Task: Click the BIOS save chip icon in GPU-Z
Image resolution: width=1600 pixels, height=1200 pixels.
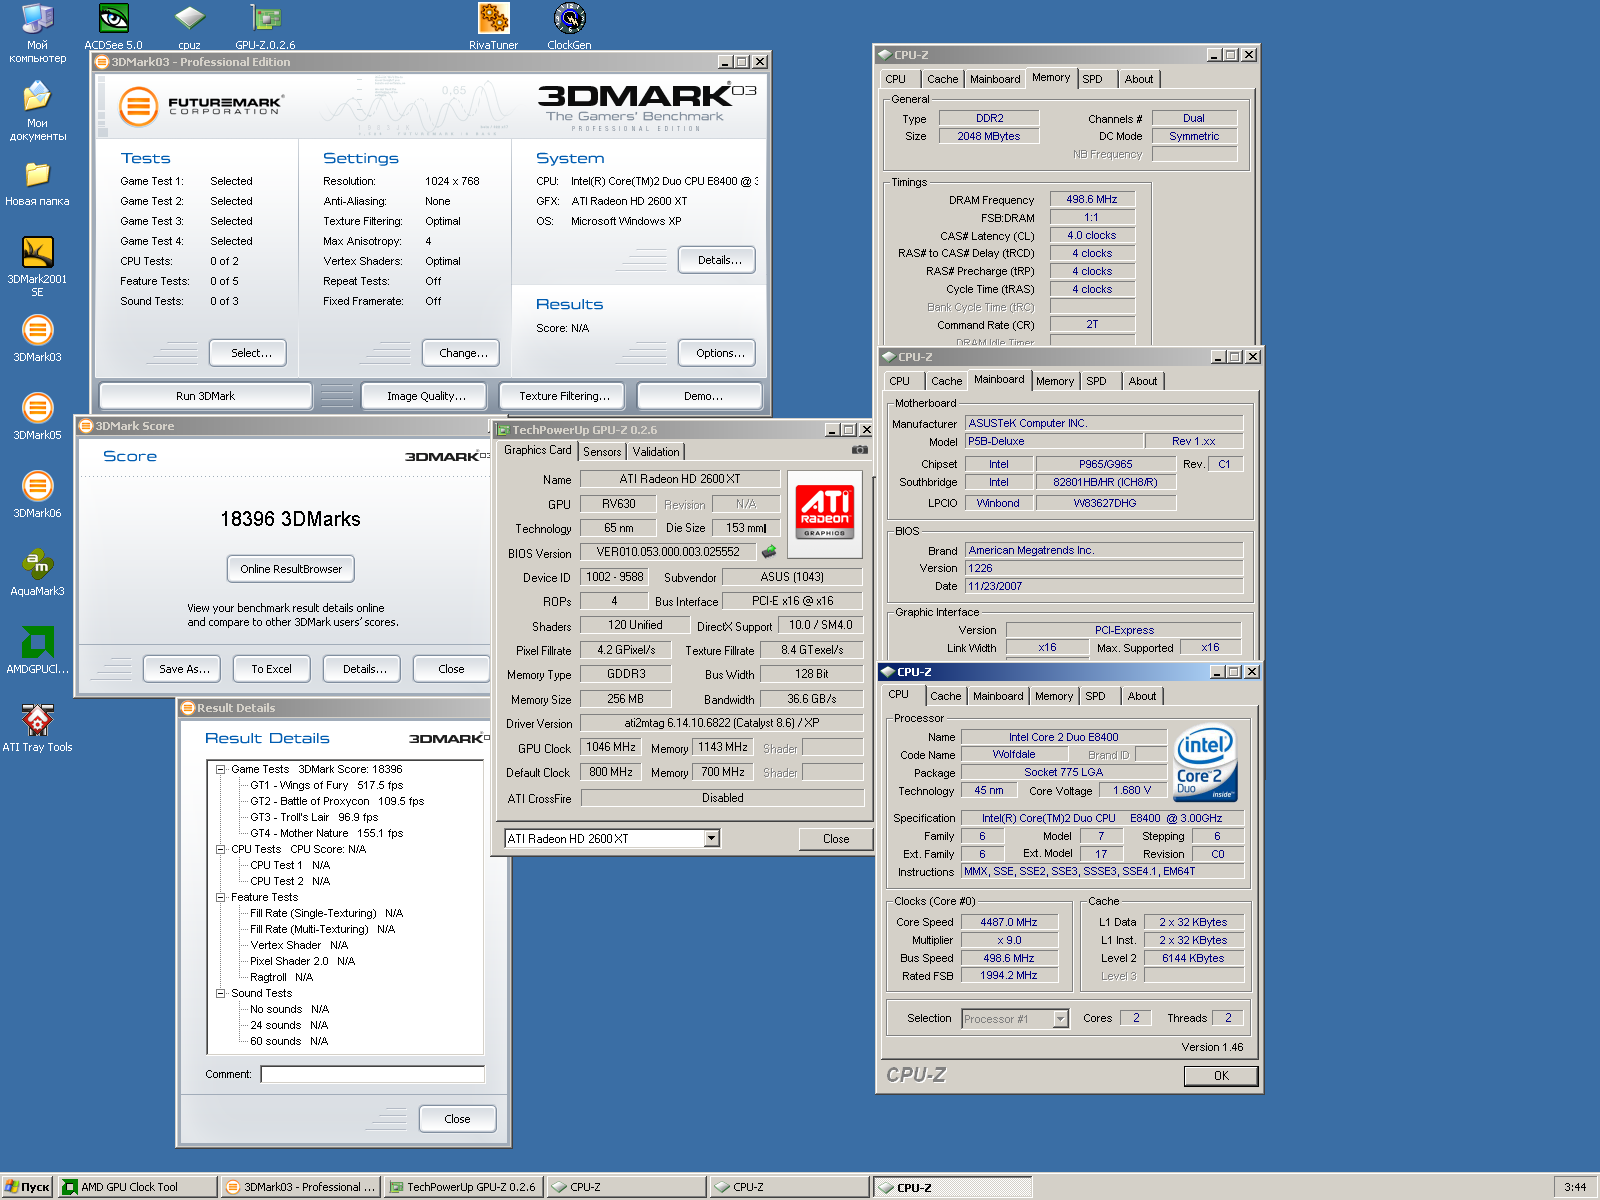Action: pos(769,551)
